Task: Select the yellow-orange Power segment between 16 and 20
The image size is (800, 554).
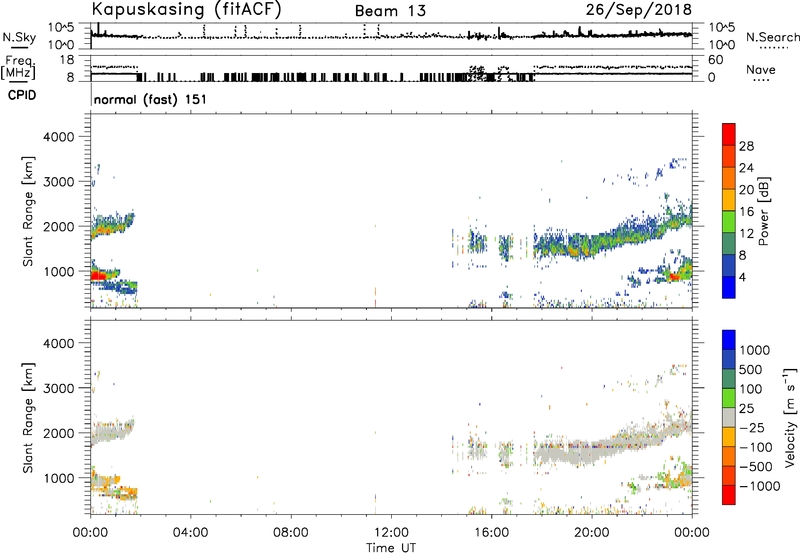Action: tap(729, 200)
